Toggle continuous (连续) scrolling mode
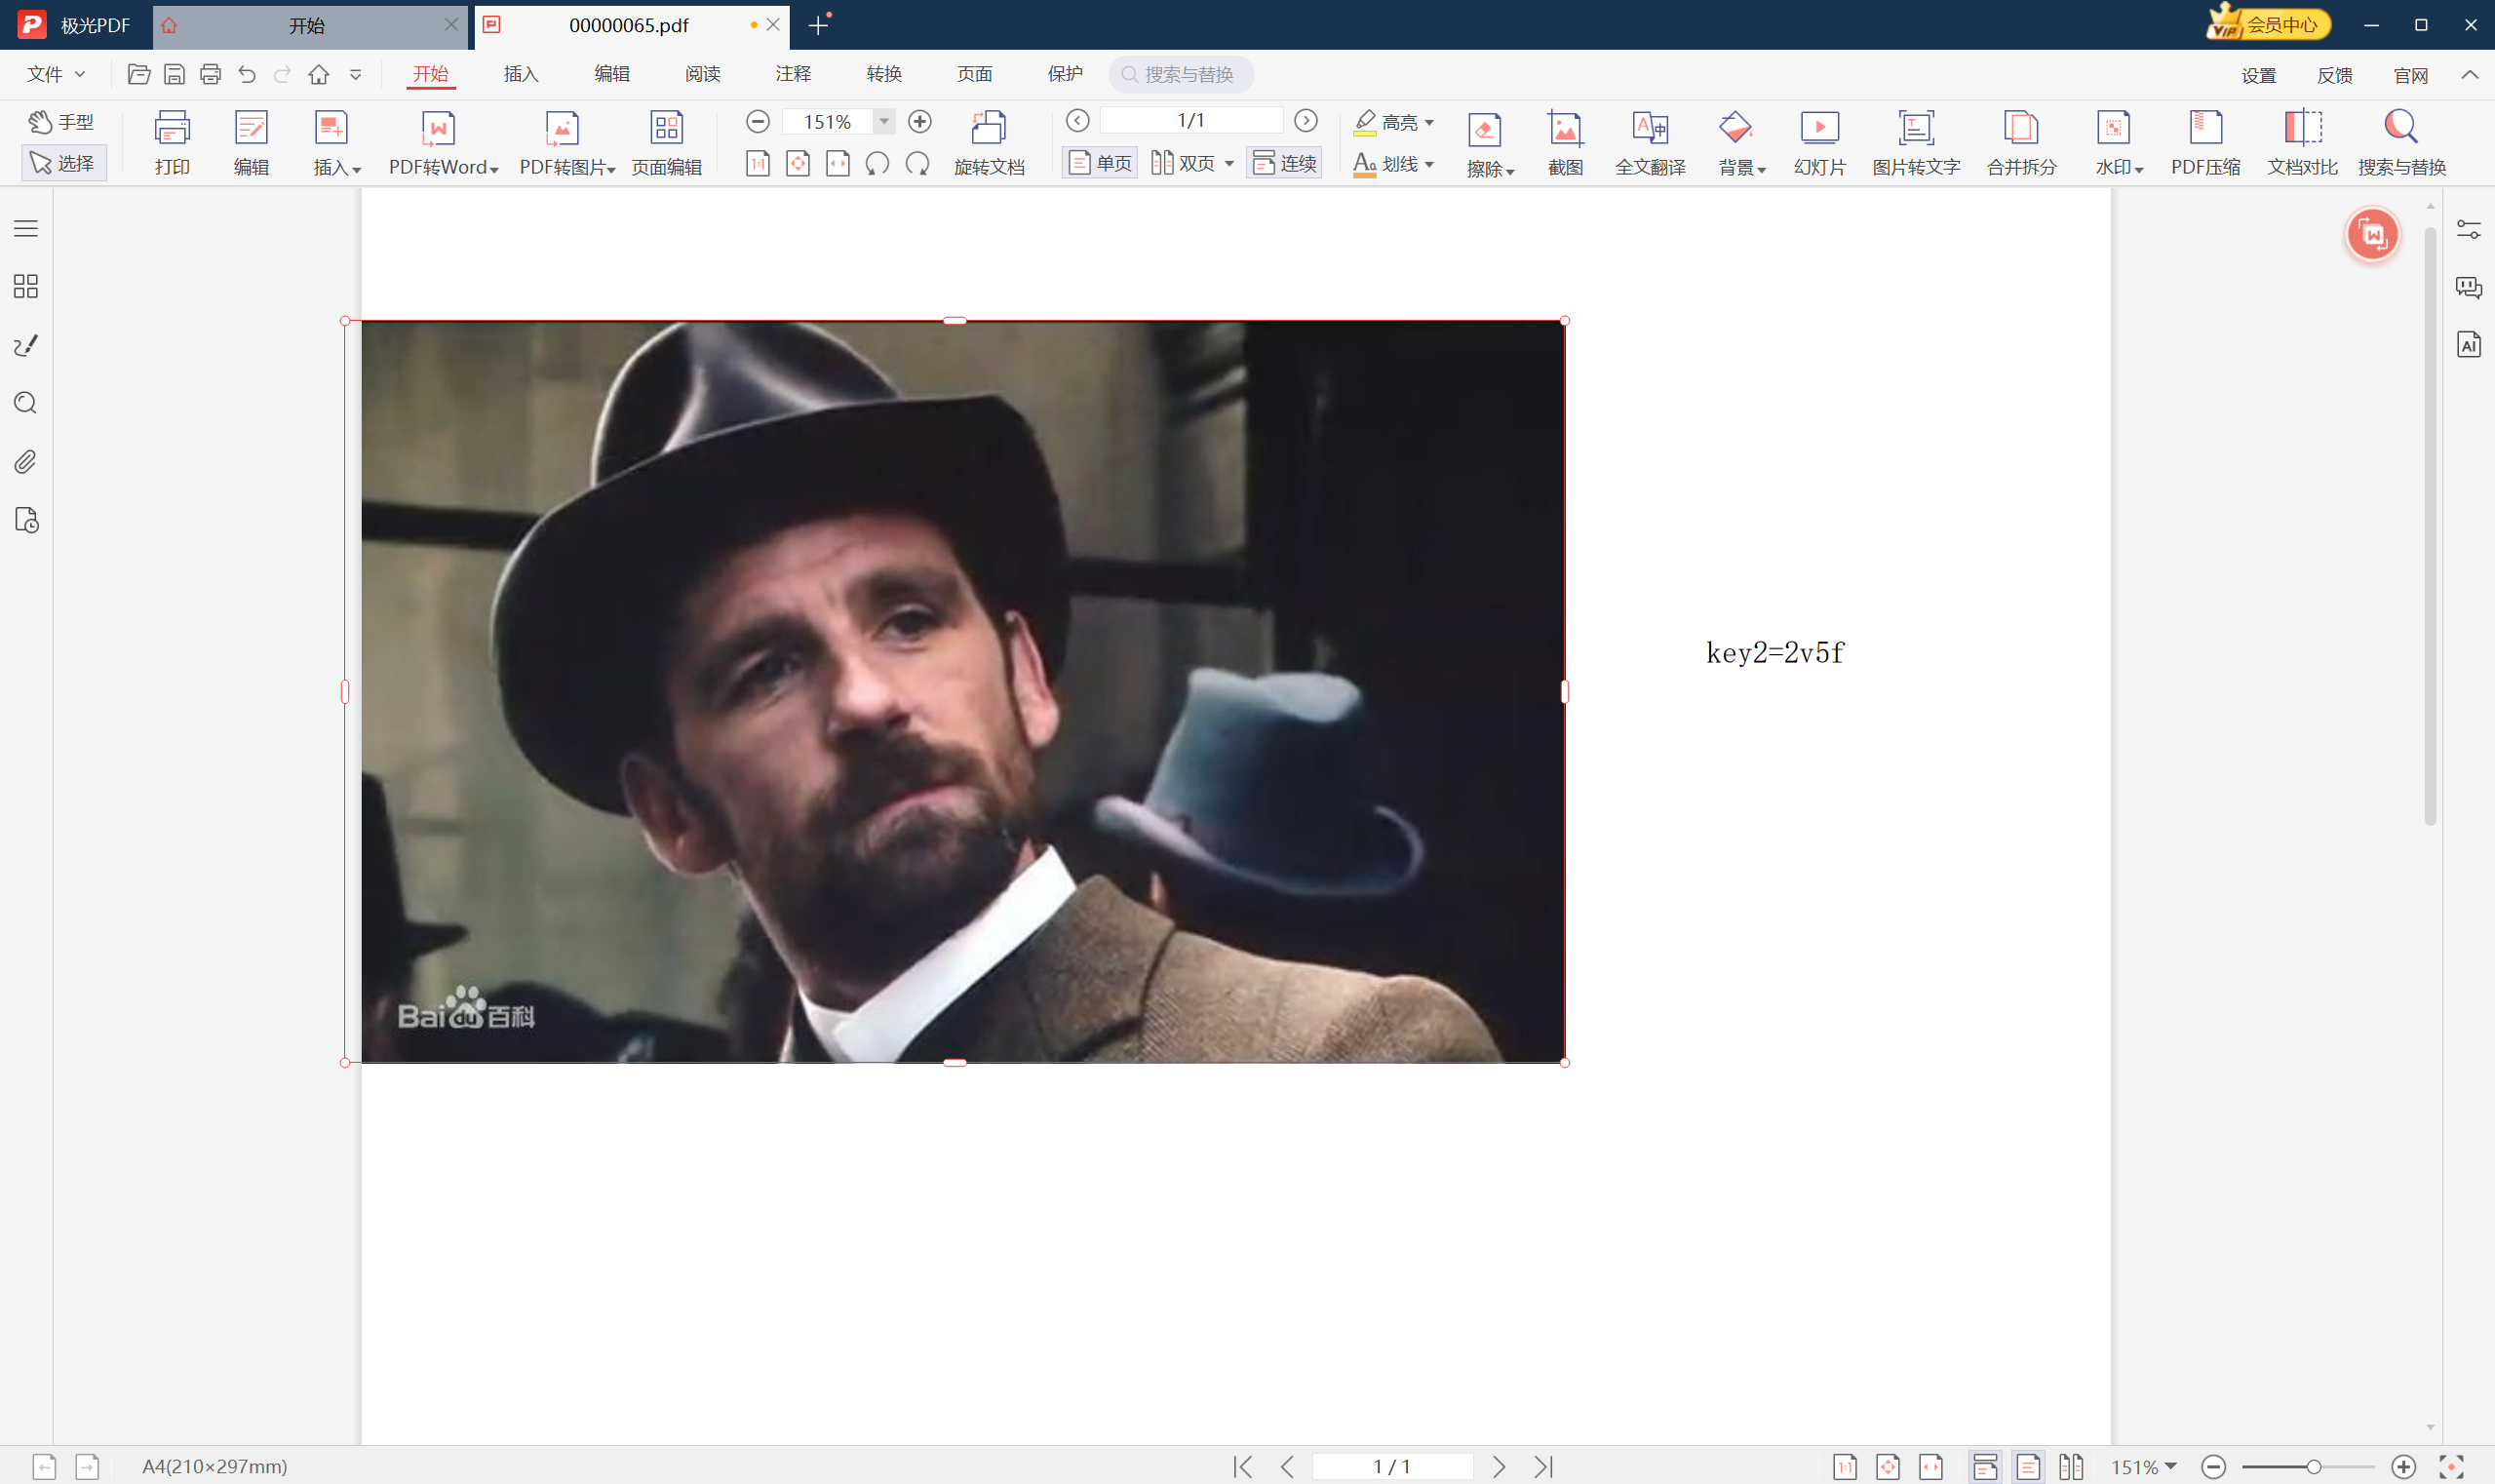The image size is (2495, 1484). coord(1285,163)
